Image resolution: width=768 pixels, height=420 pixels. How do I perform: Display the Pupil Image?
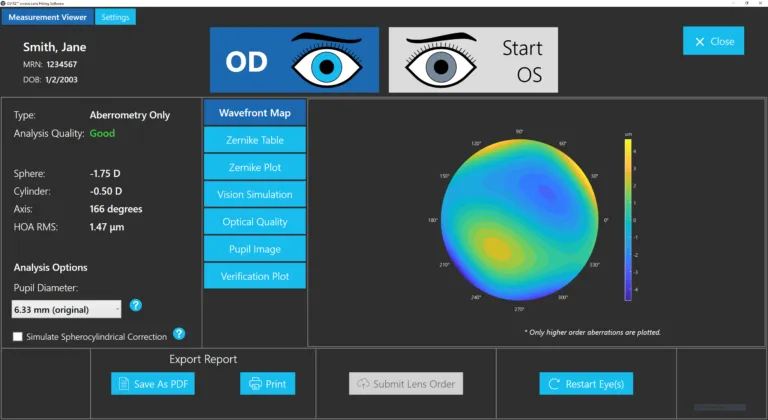[255, 248]
